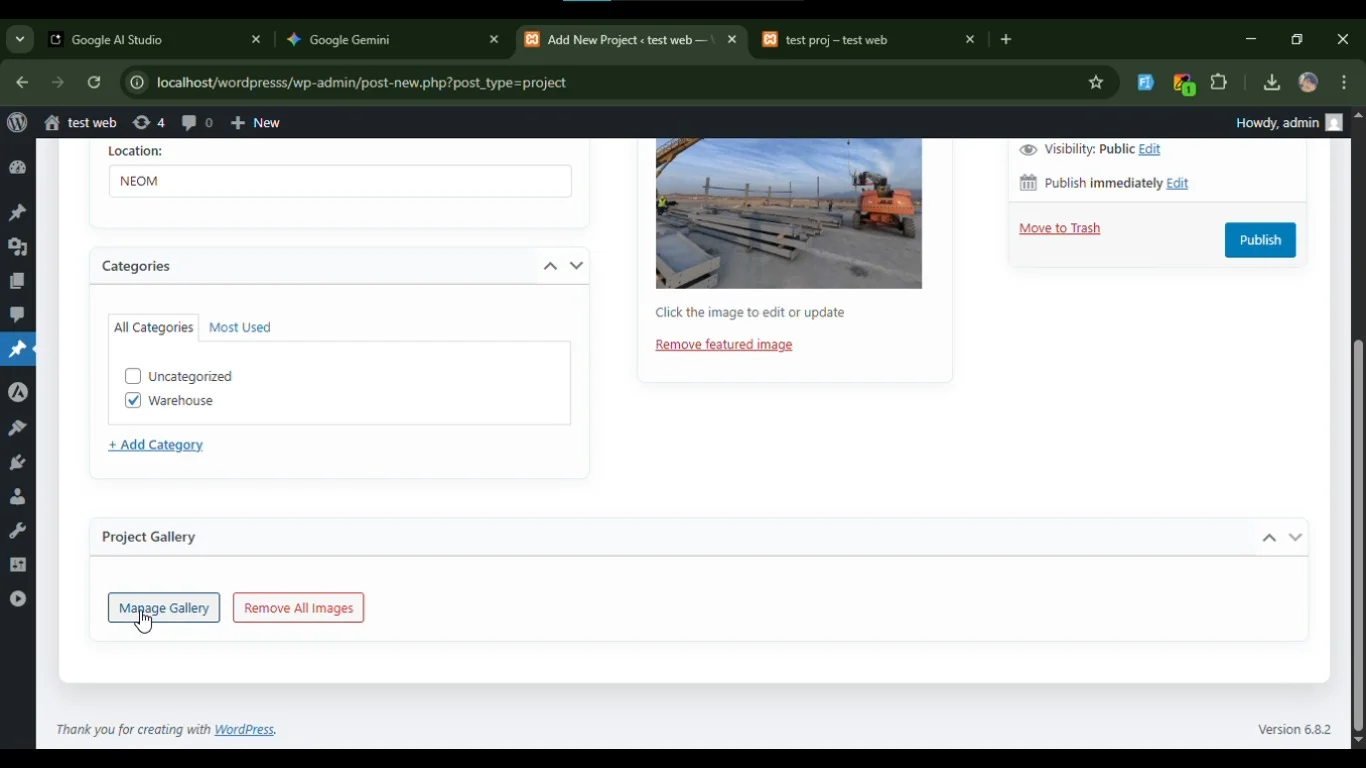This screenshot has width=1366, height=768.
Task: Move Categories panel up
Action: 550,266
